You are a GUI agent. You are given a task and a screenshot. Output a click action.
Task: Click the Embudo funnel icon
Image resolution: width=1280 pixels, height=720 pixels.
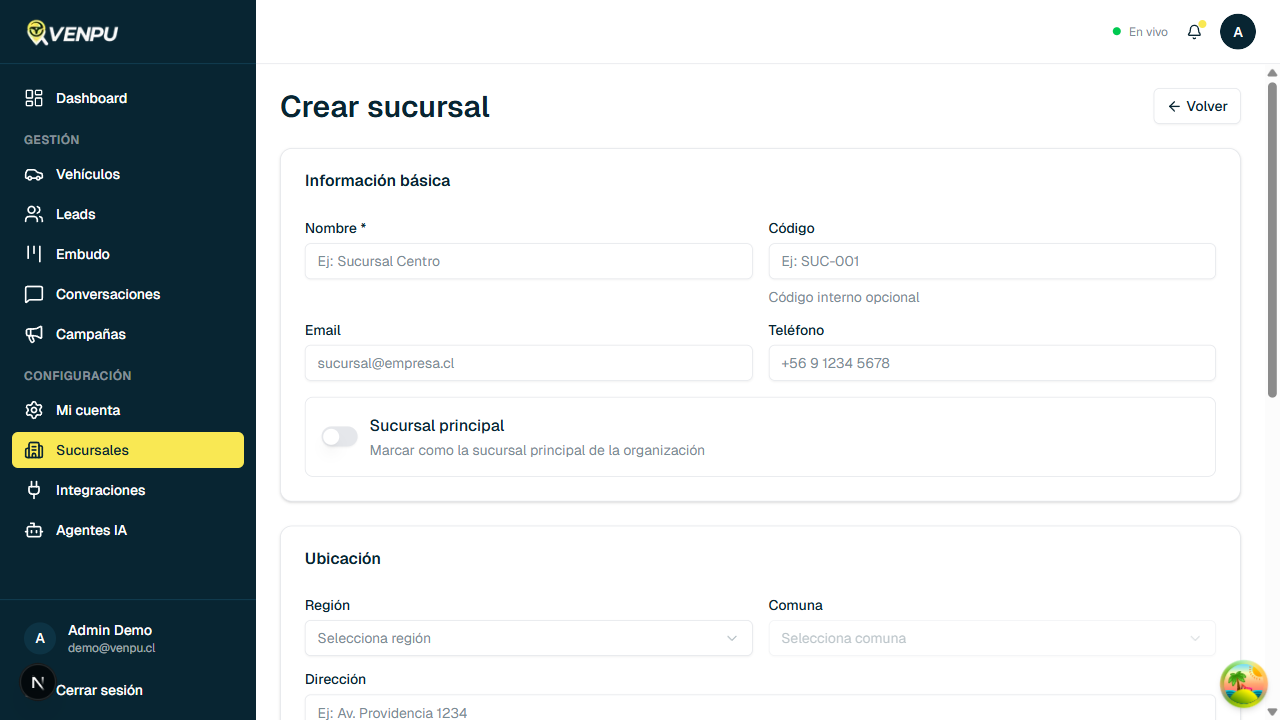pyautogui.click(x=34, y=254)
